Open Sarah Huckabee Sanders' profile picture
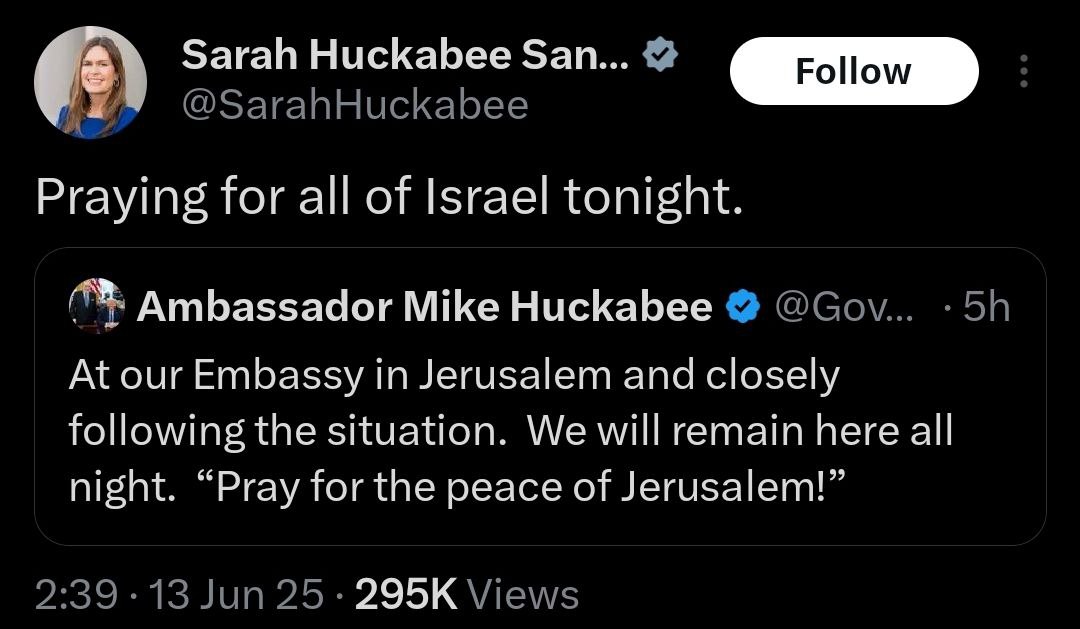This screenshot has height=629, width=1080. click(x=91, y=83)
